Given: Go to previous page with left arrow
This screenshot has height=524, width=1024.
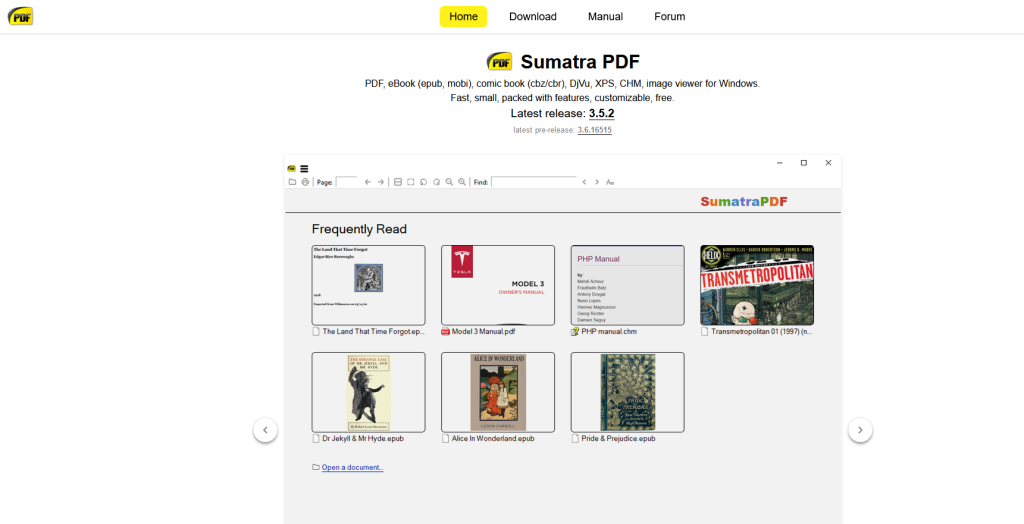Looking at the screenshot, I should click(368, 182).
